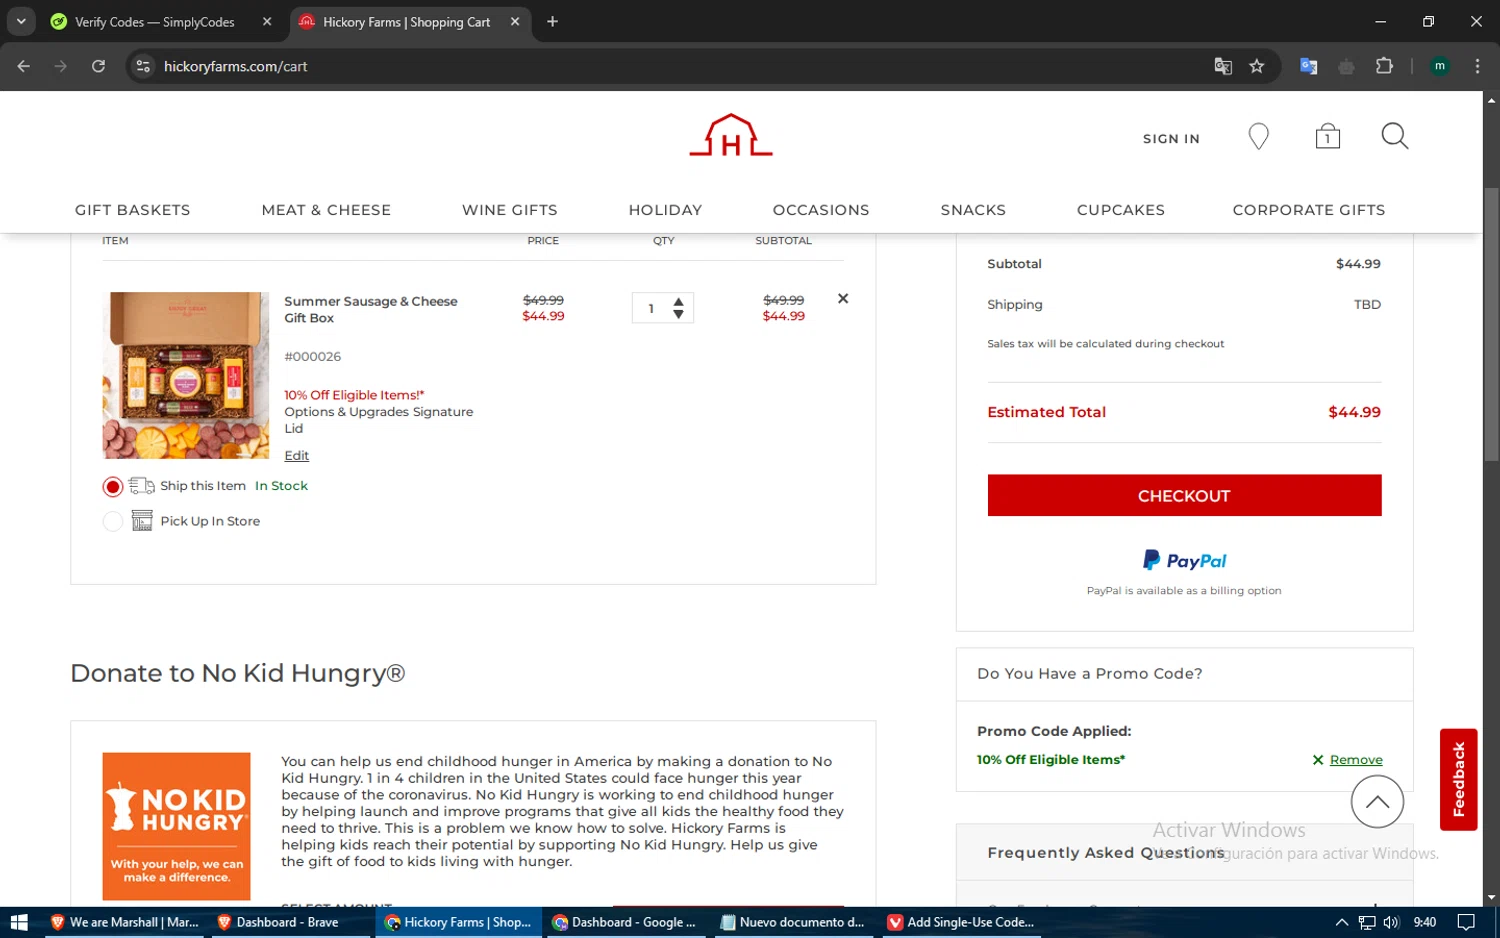Open Dashboard - Google Chrome taskbar item
Screen dimensions: 1500x938
click(x=624, y=922)
